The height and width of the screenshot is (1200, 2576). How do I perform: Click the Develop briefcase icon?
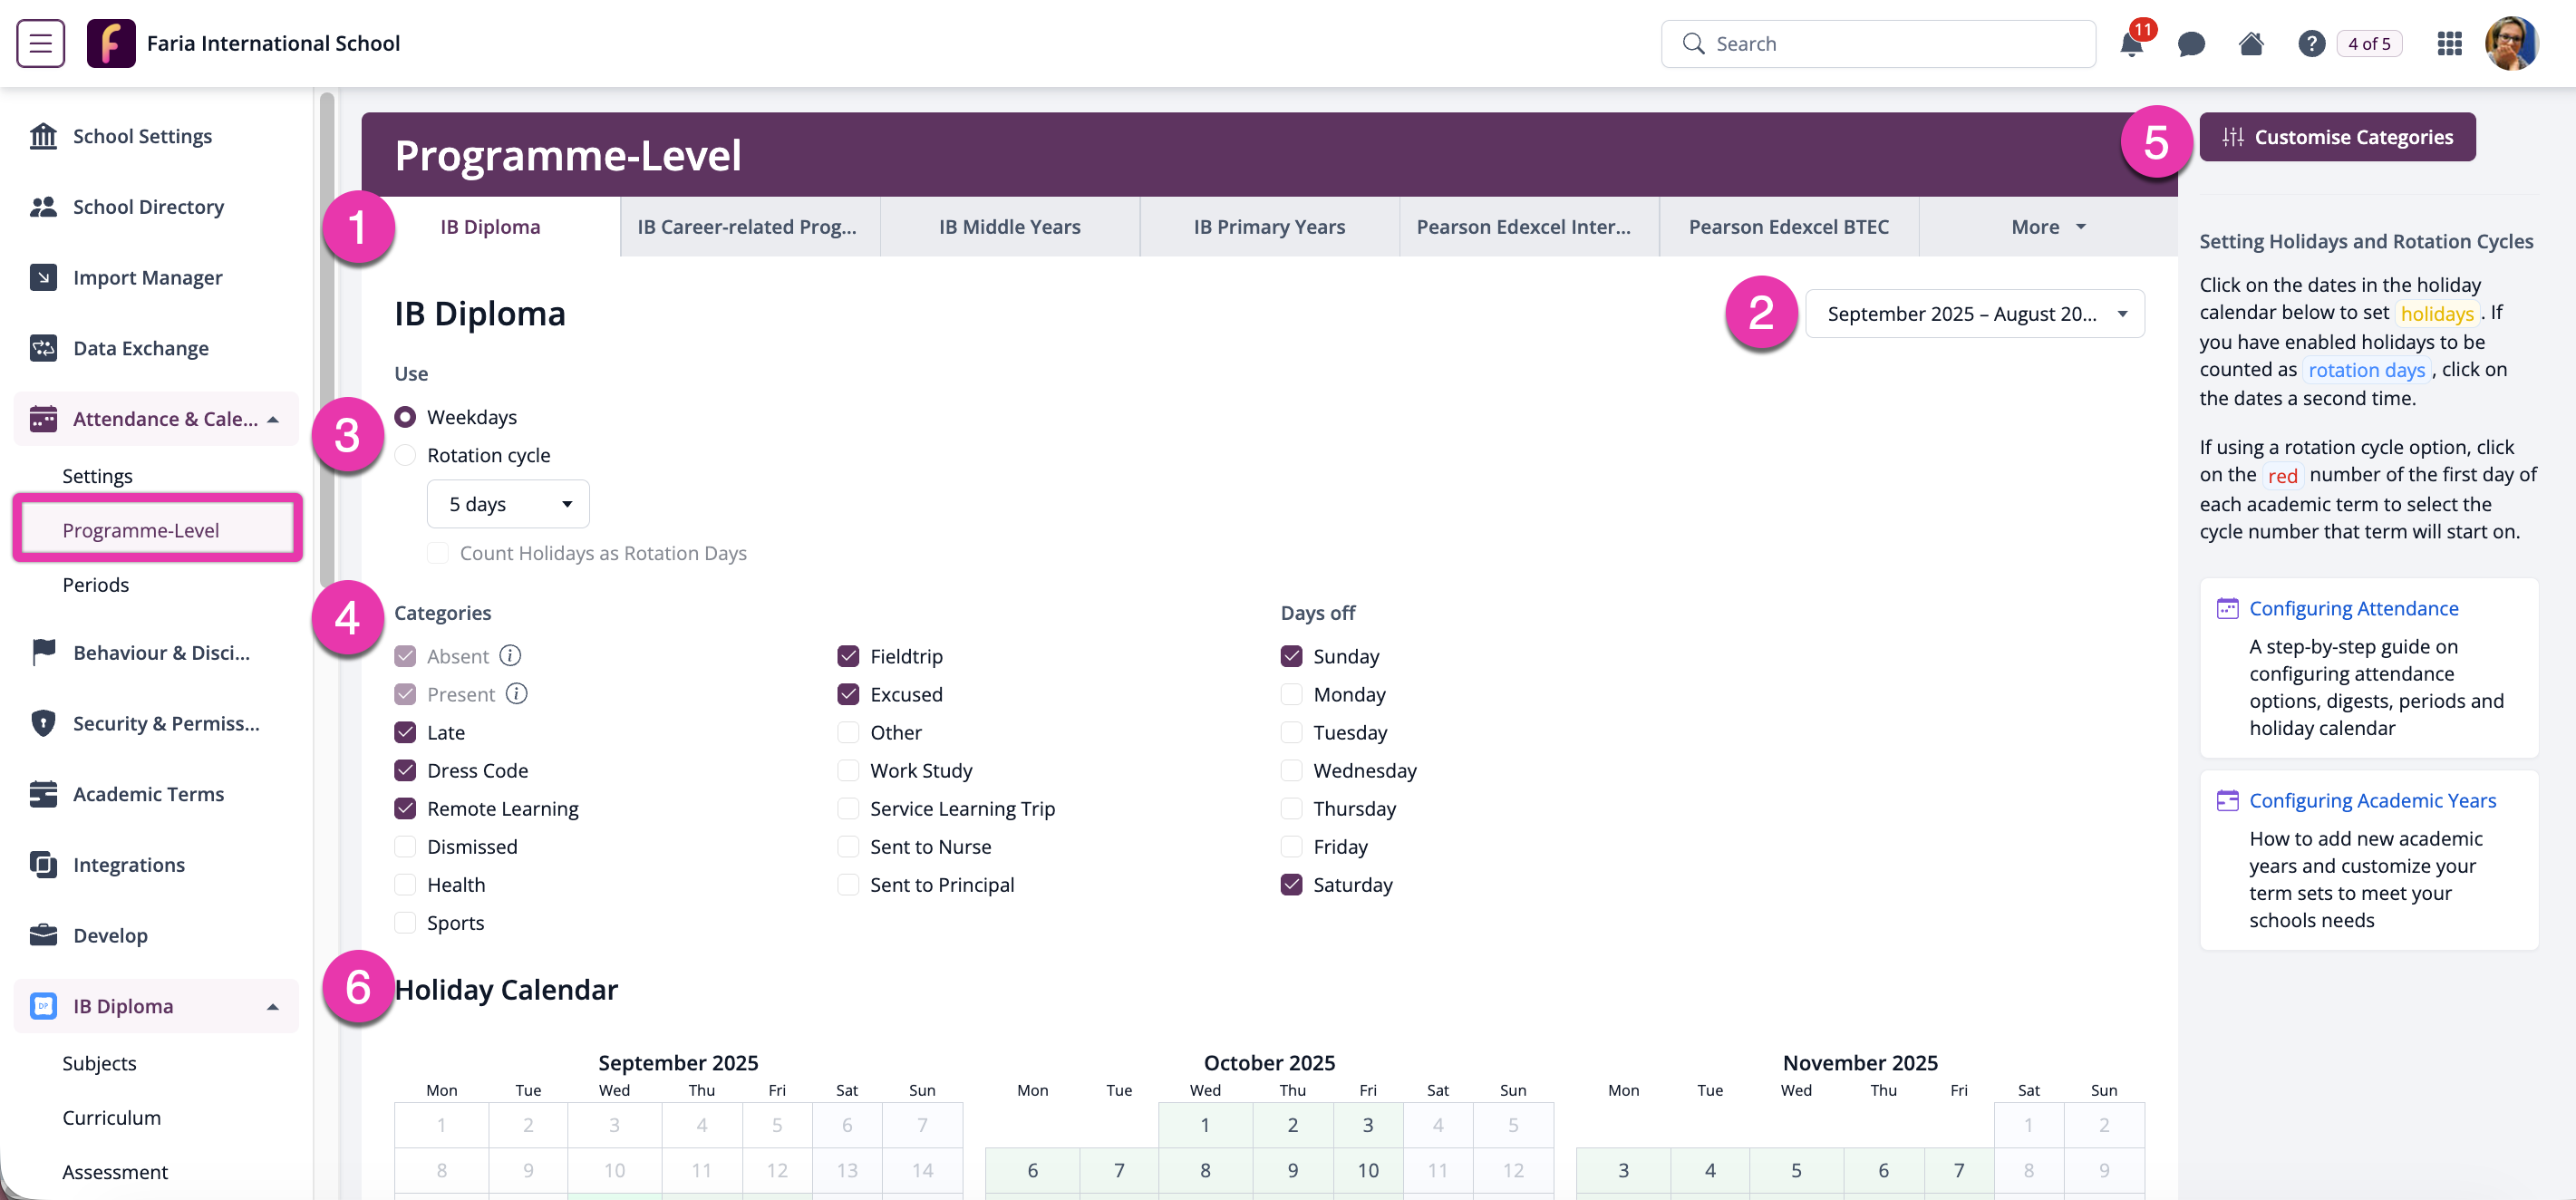pos(43,935)
